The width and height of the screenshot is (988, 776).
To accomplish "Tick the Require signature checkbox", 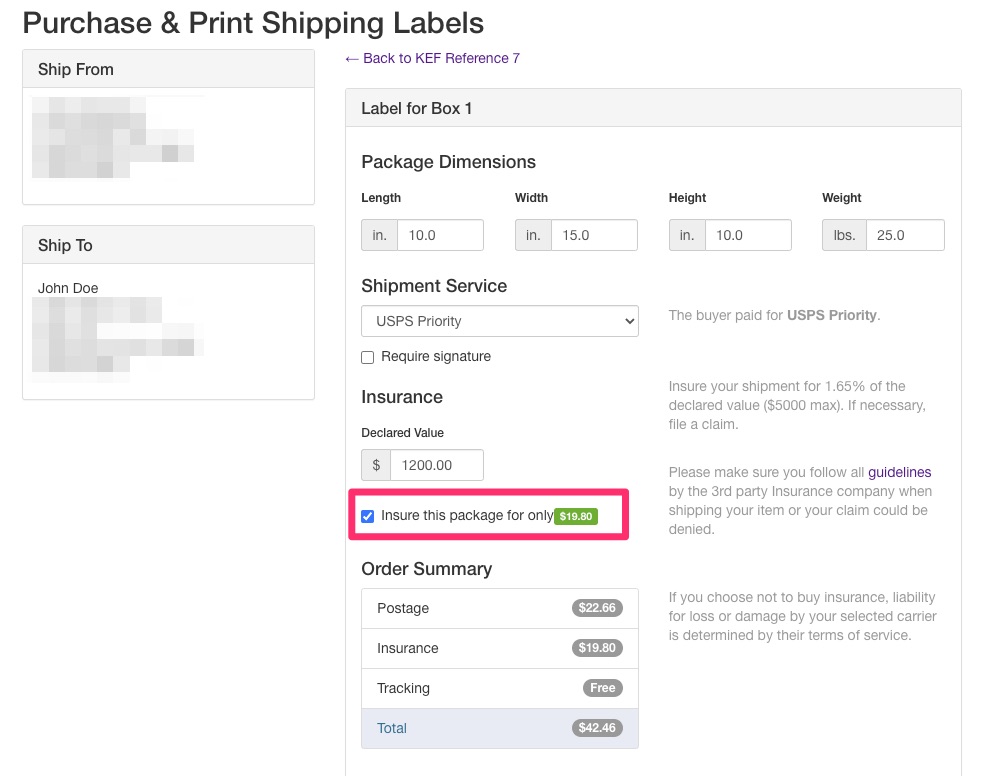I will tap(367, 357).
